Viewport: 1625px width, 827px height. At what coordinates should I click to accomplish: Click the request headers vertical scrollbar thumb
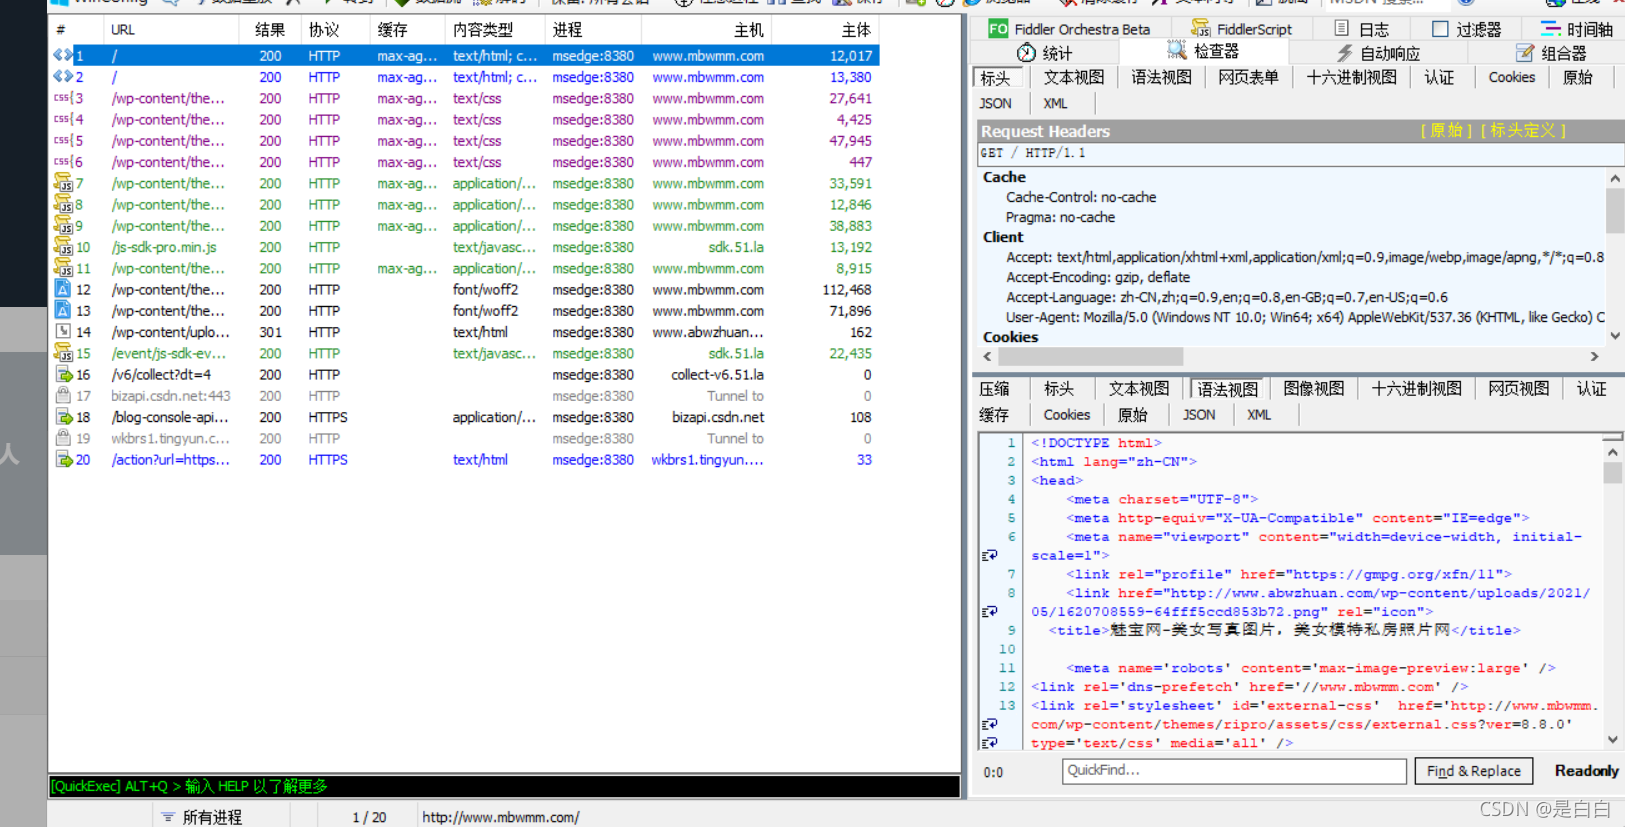point(1615,210)
